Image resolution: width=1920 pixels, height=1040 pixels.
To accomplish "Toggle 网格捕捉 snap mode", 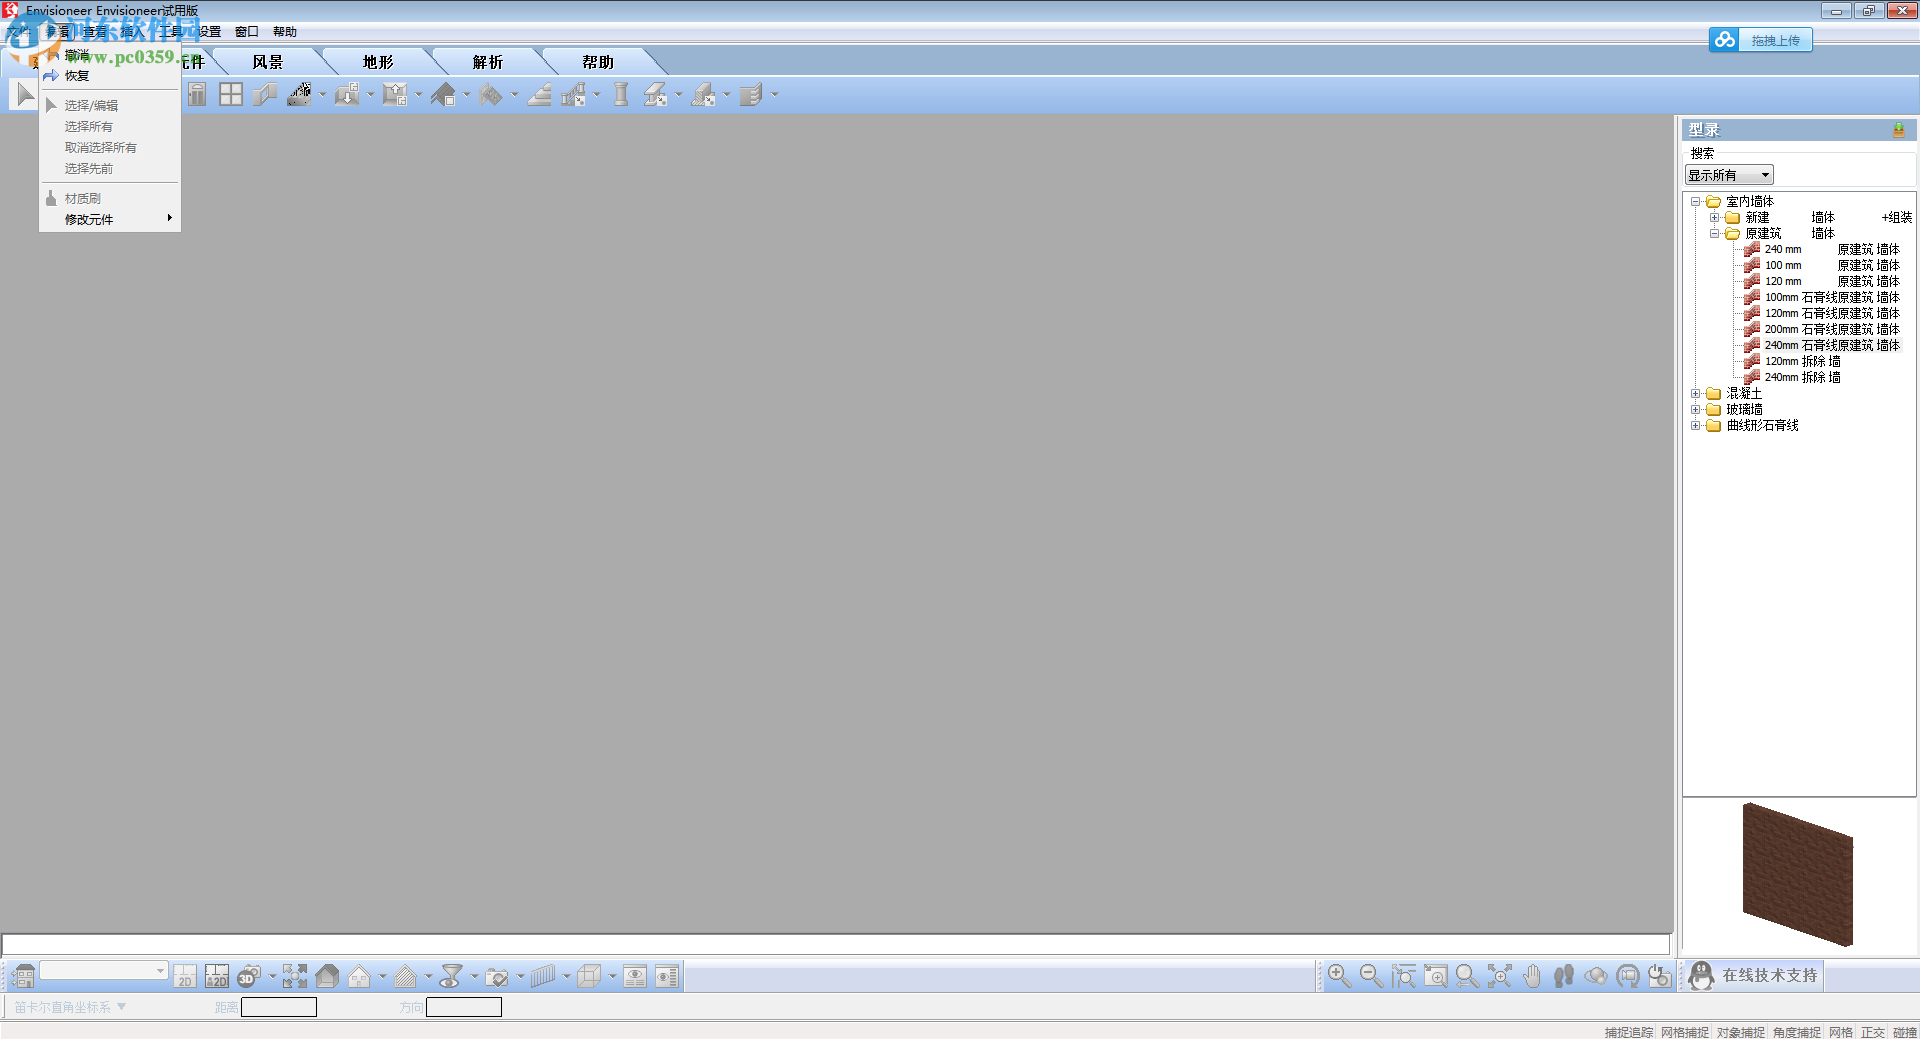I will [1685, 1032].
